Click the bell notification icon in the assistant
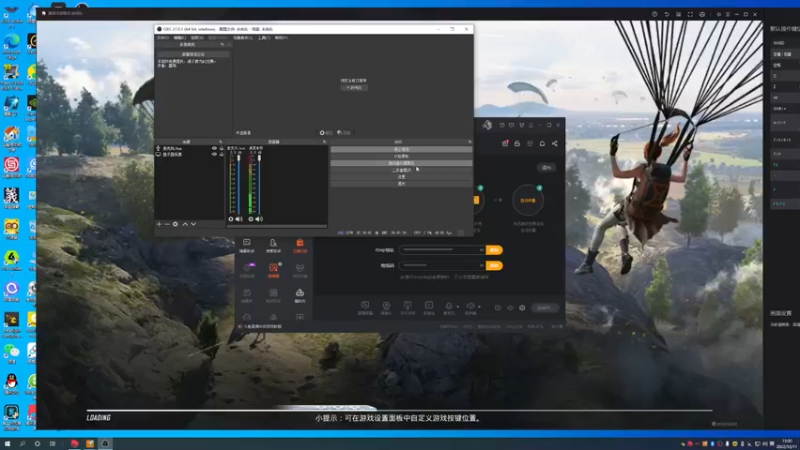 pyautogui.click(x=542, y=143)
